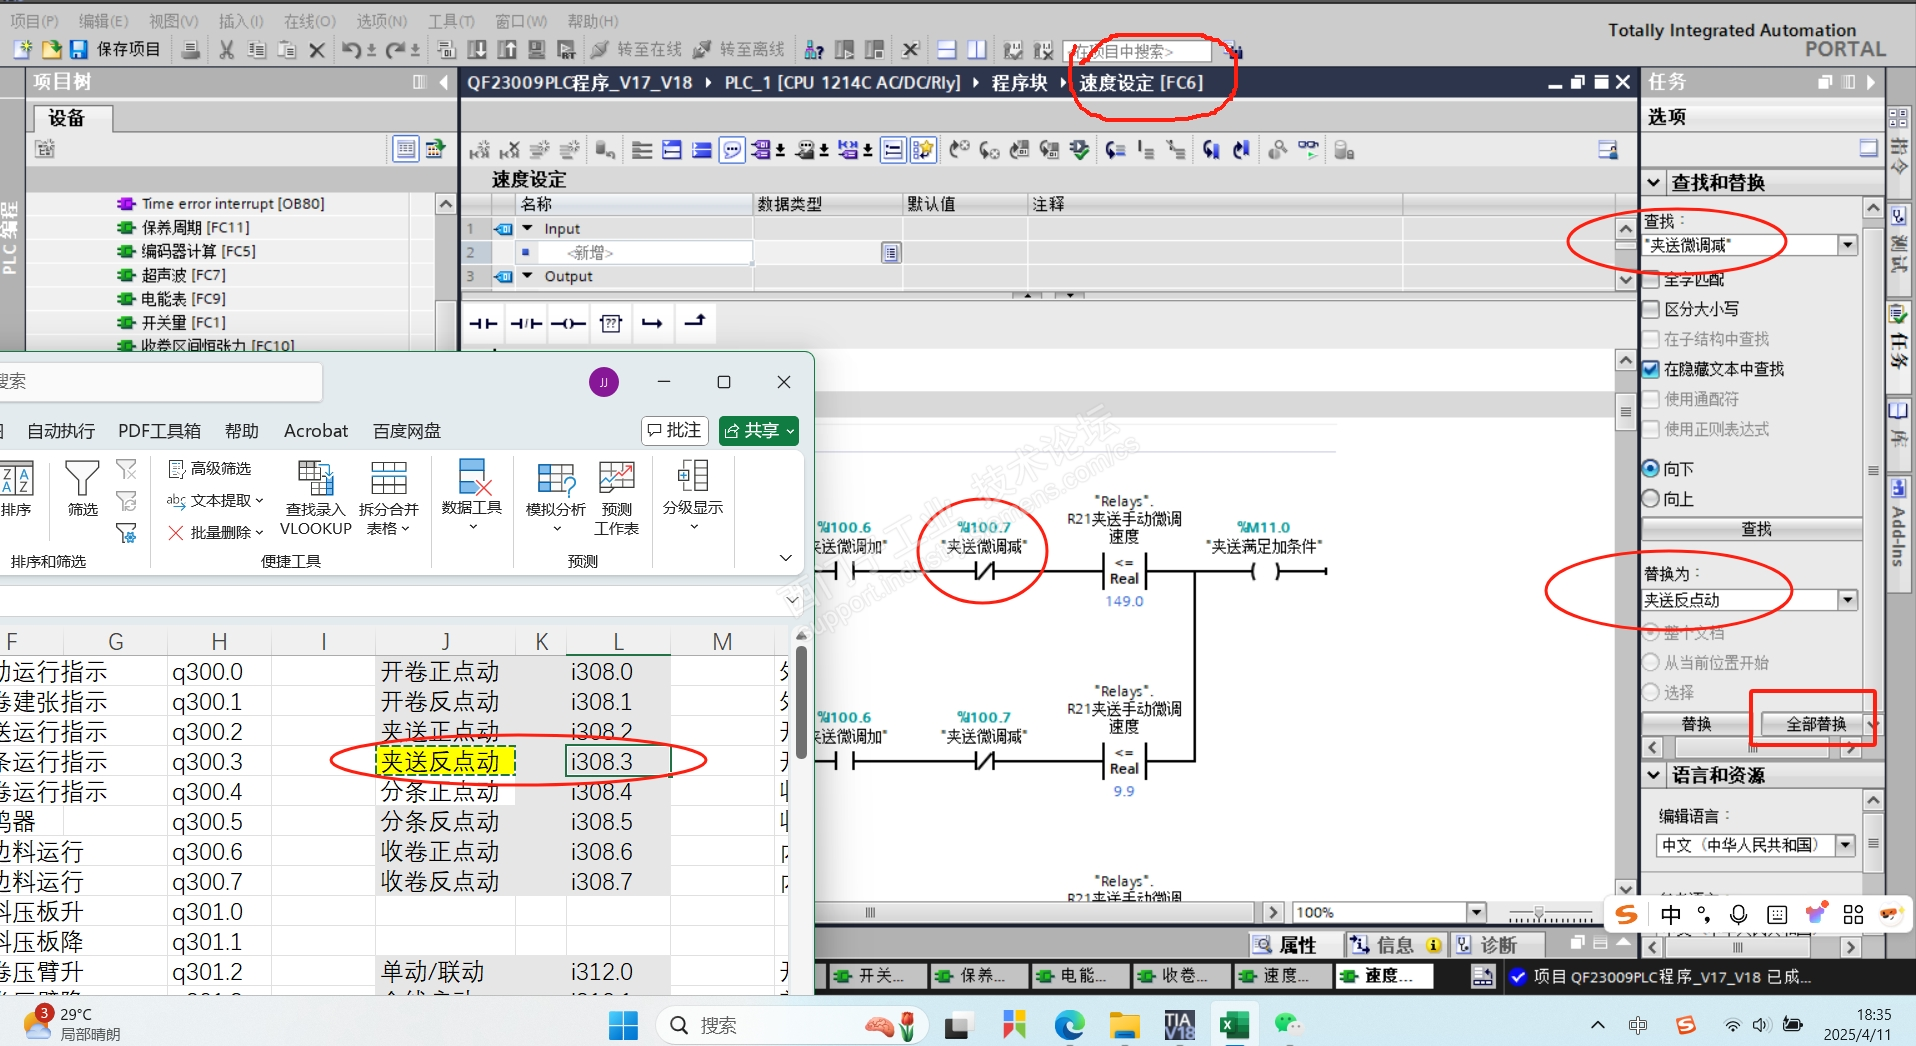The width and height of the screenshot is (1916, 1046).
Task: Click the 替换 replace button
Action: (1696, 724)
